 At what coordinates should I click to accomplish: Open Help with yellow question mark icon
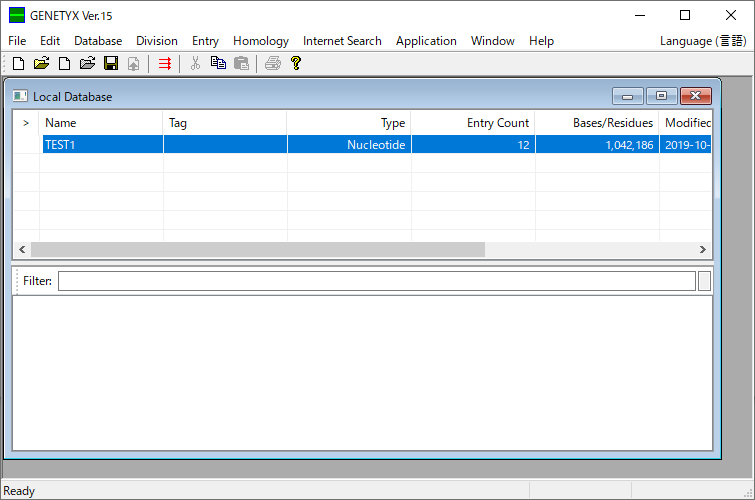coord(296,63)
